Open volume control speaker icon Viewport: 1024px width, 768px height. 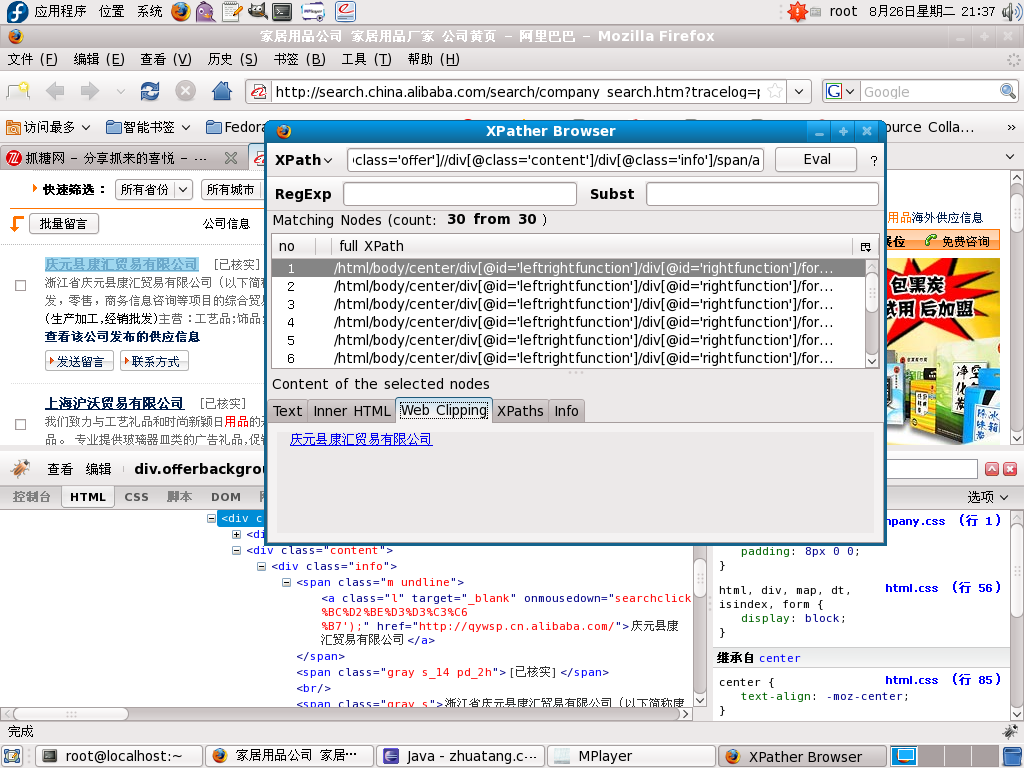click(1011, 12)
